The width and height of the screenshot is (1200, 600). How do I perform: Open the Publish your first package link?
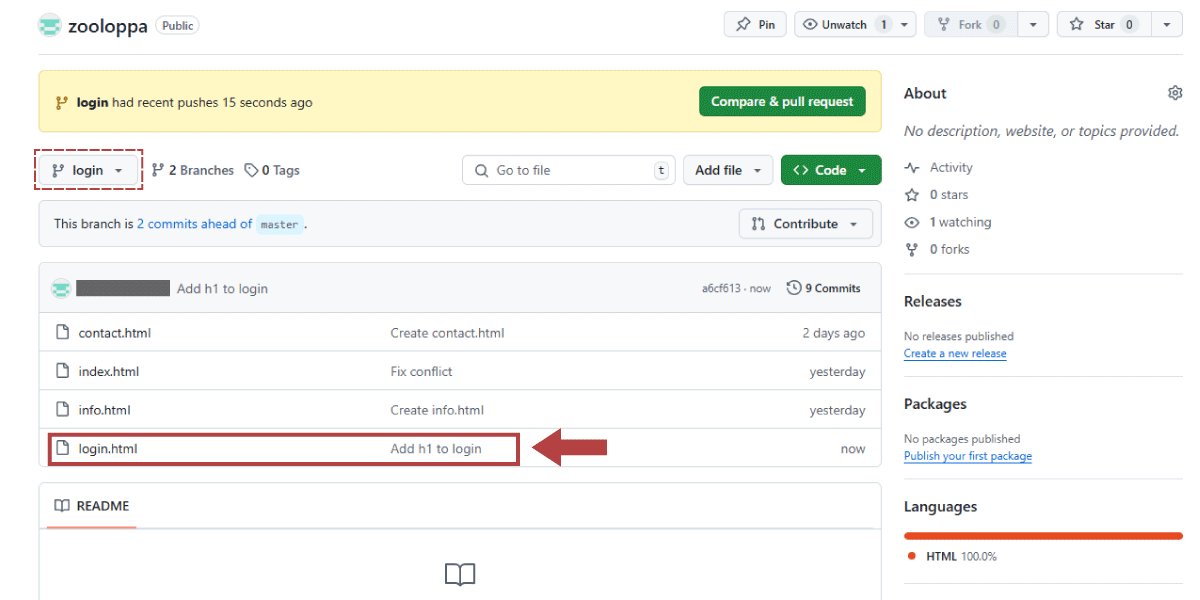(x=968, y=456)
